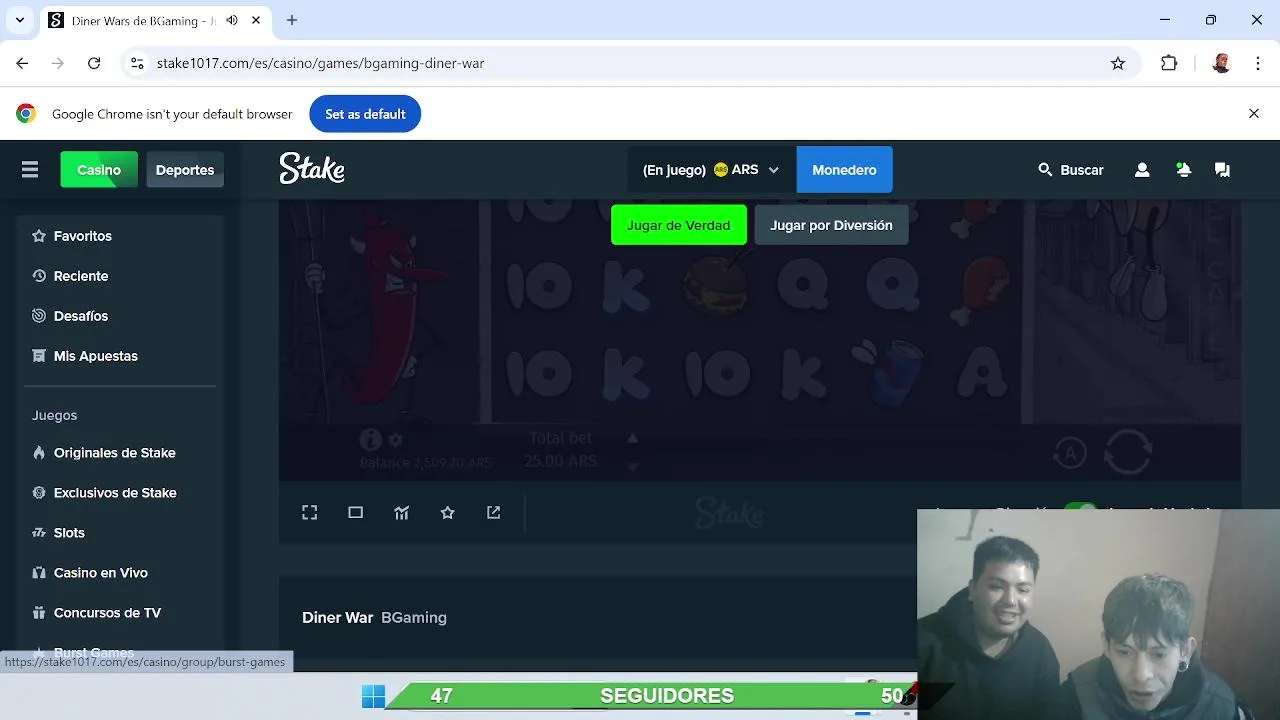Select the Casino tab
This screenshot has width=1280, height=720.
click(x=99, y=170)
